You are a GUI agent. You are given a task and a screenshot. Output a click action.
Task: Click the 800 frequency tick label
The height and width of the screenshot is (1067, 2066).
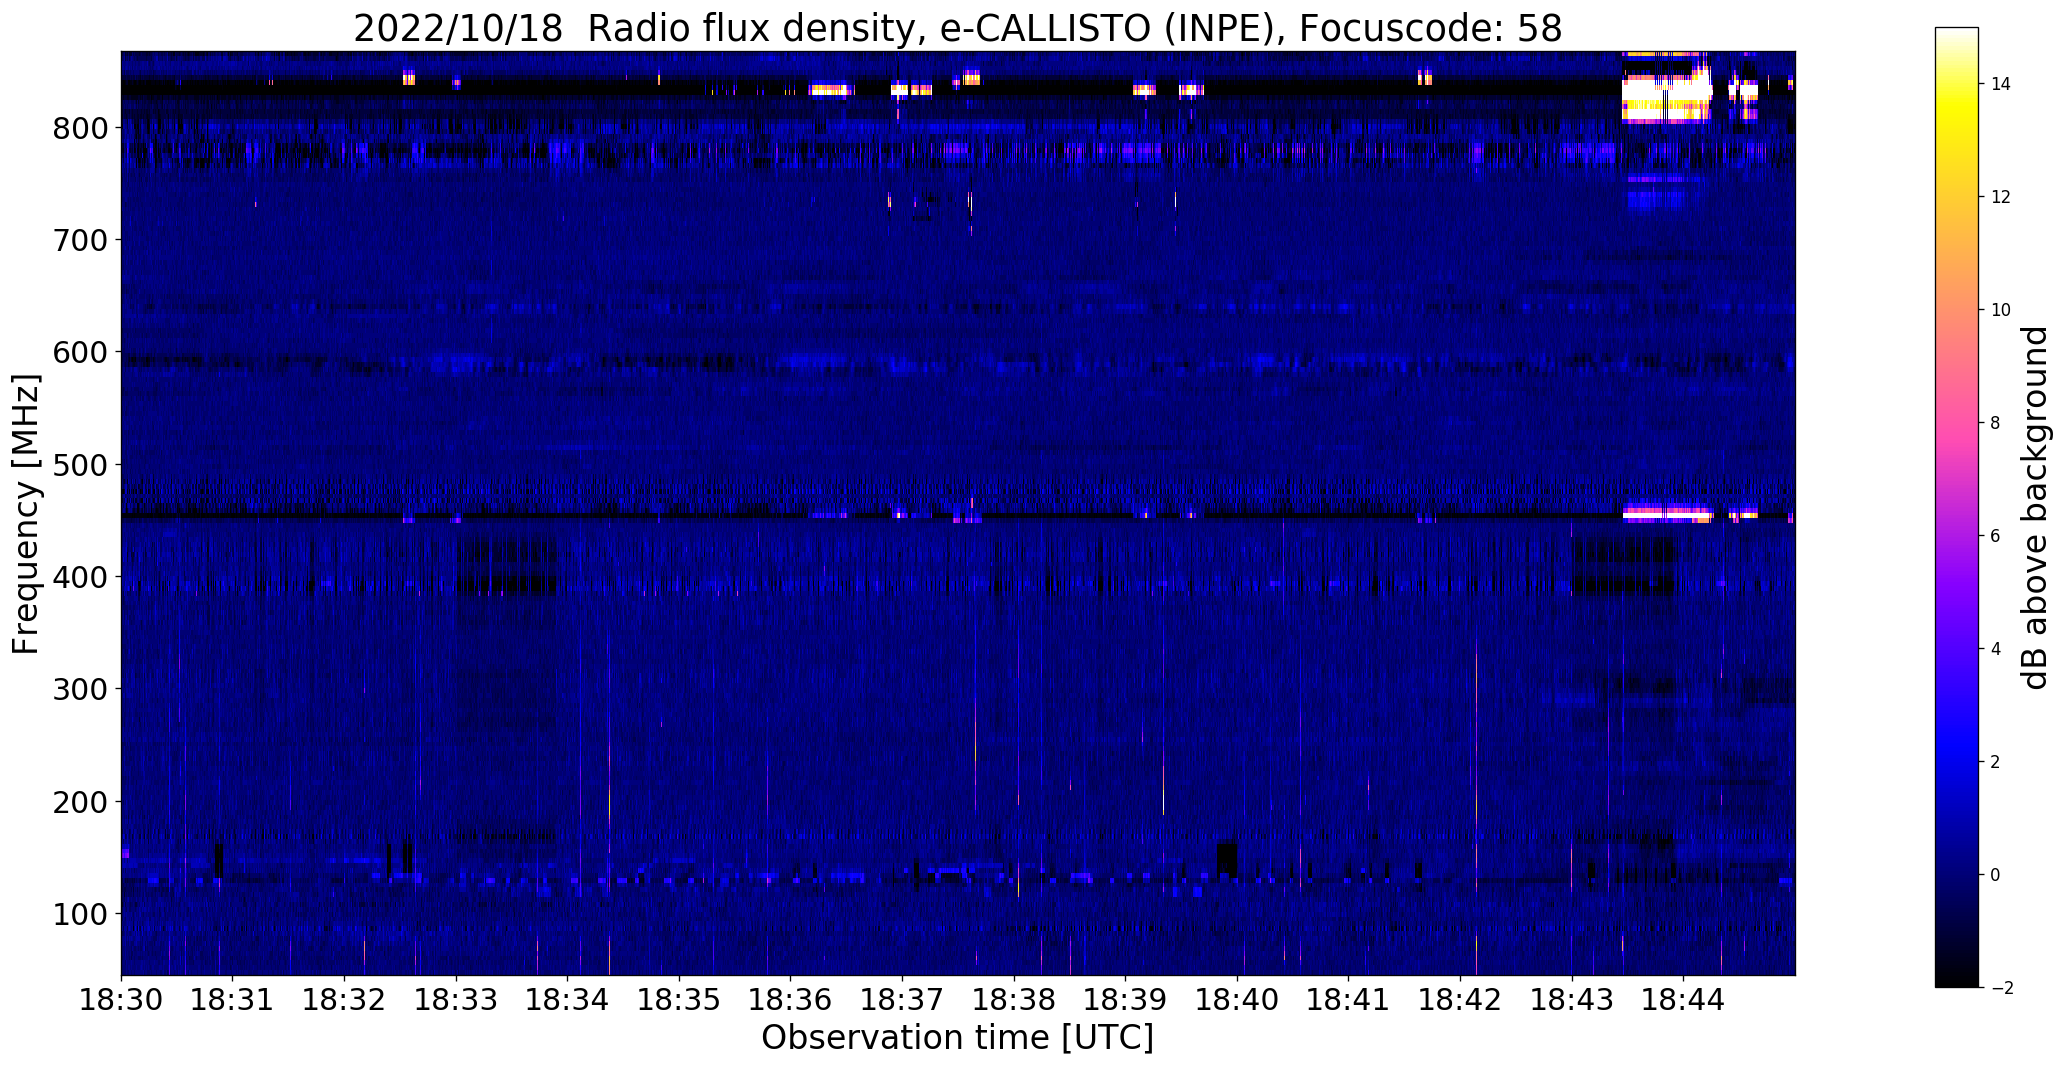pos(82,128)
